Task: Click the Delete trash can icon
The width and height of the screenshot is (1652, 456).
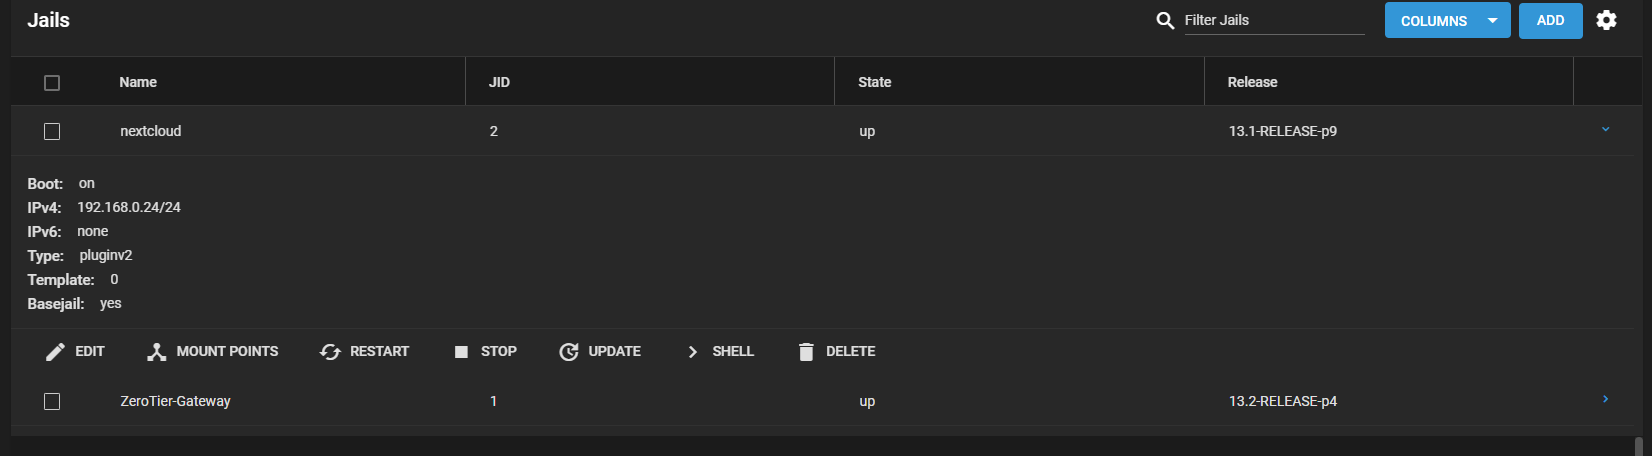Action: [806, 352]
